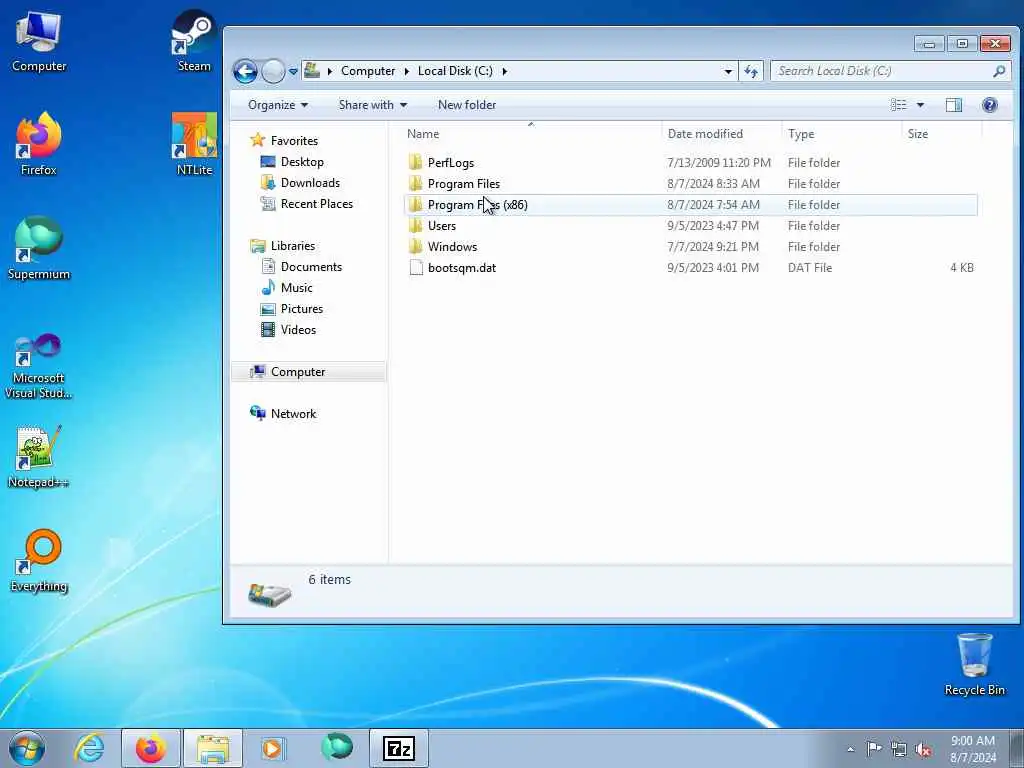
Task: Switch to Firefox in the taskbar
Action: click(150, 748)
